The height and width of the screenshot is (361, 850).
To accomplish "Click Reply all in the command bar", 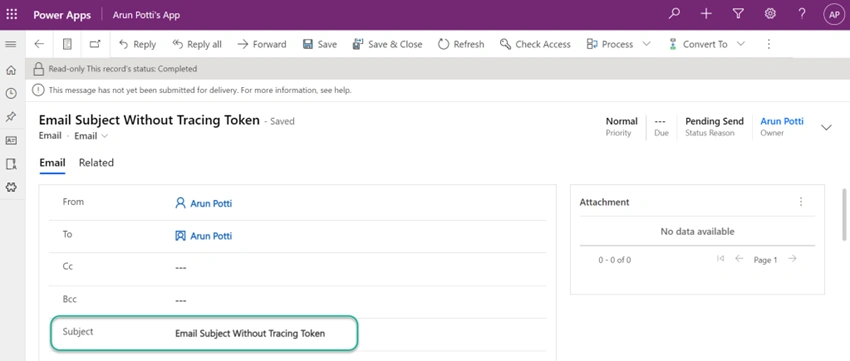I will [197, 44].
